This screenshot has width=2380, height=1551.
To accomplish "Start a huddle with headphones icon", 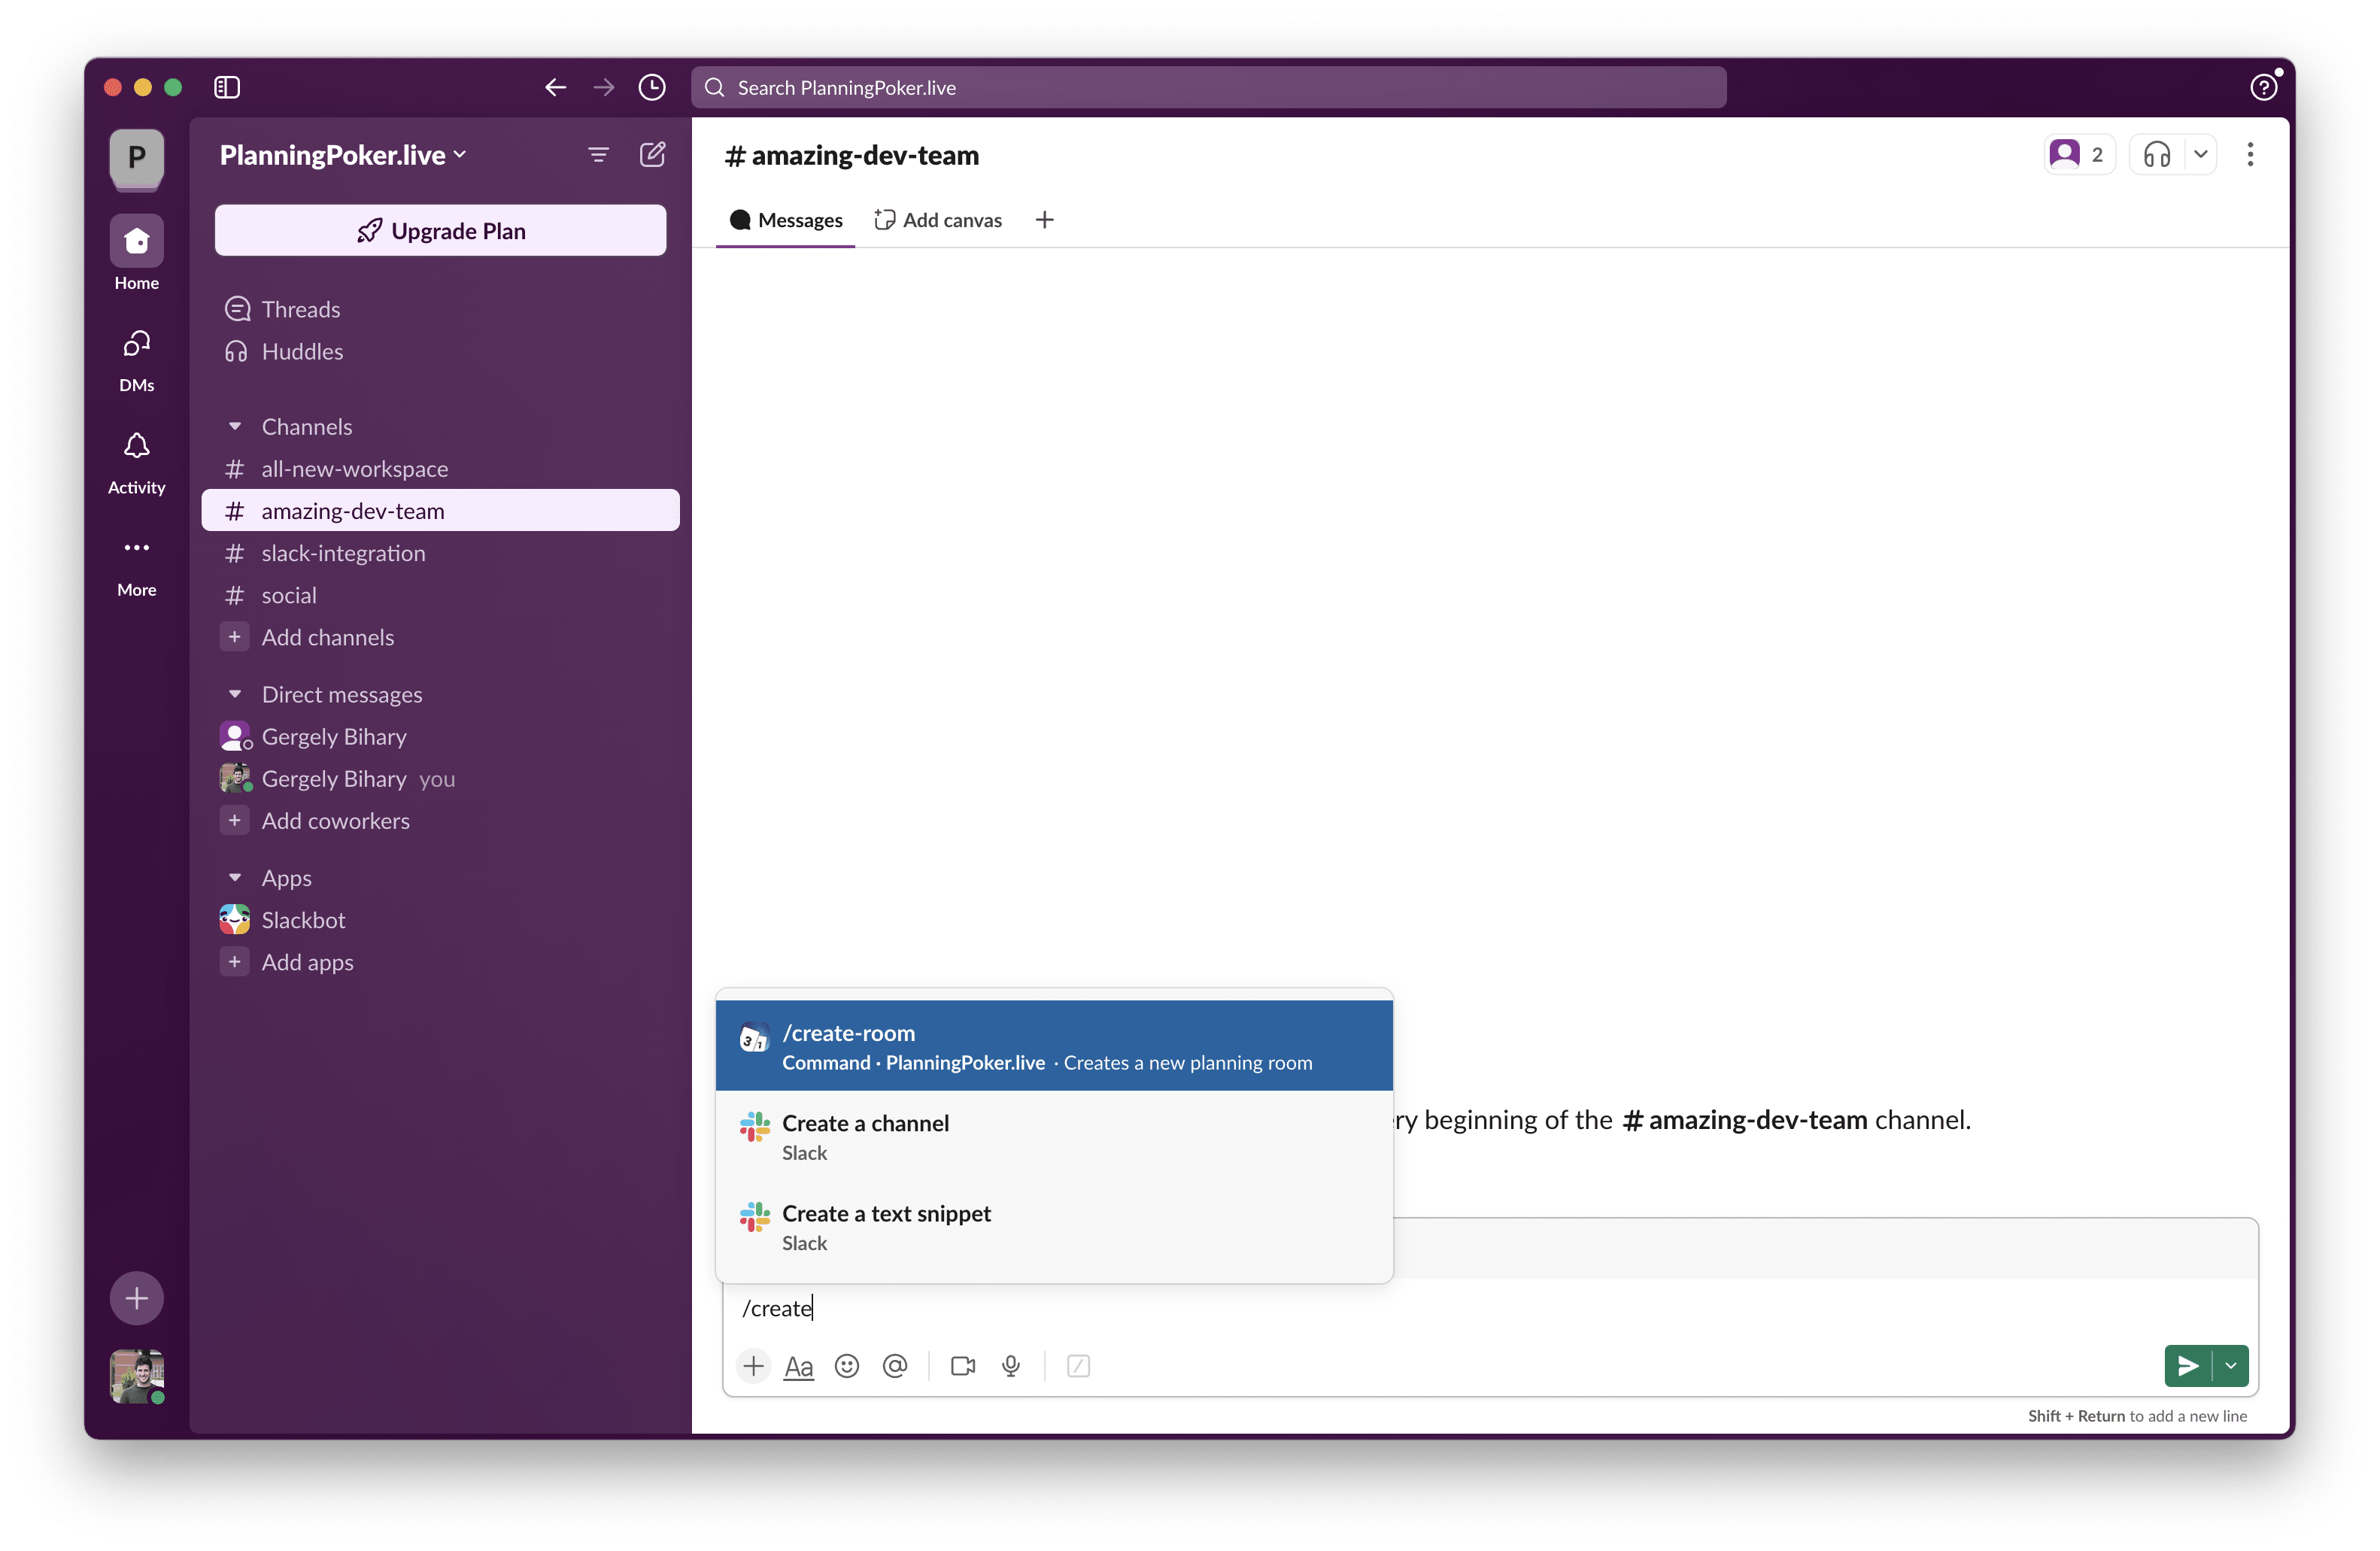I will point(2156,154).
